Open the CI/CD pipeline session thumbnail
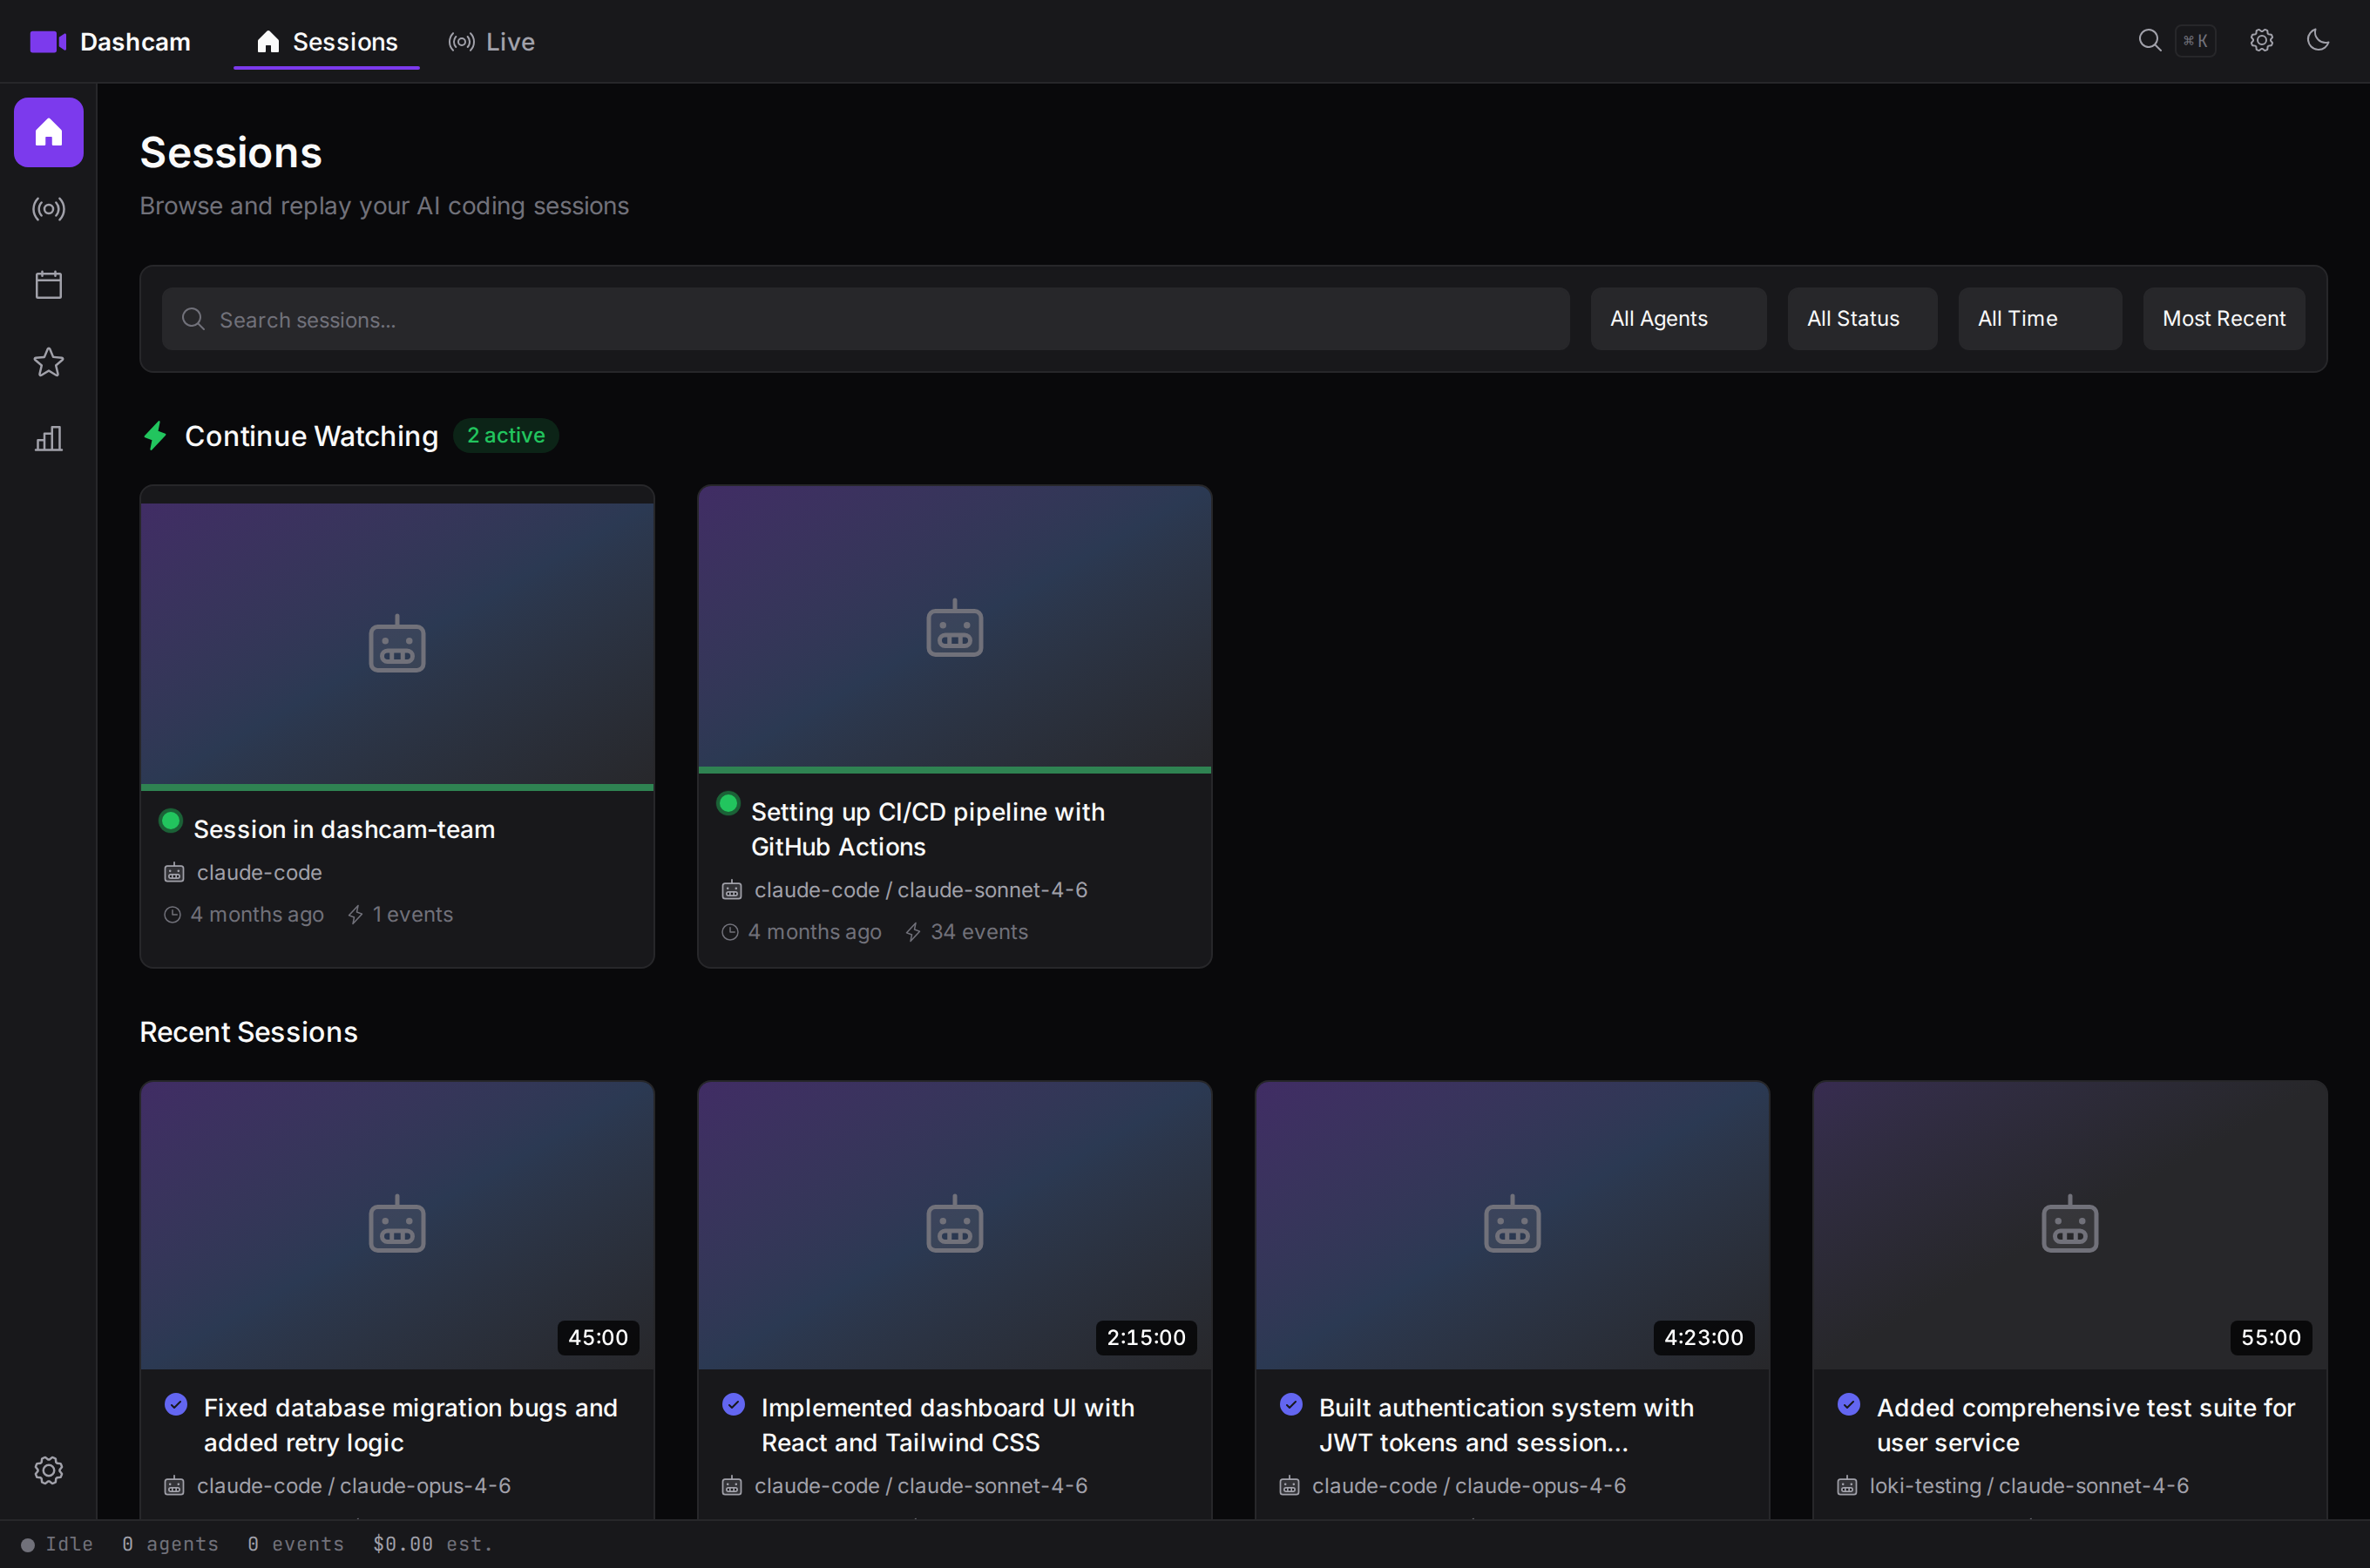 (954, 627)
